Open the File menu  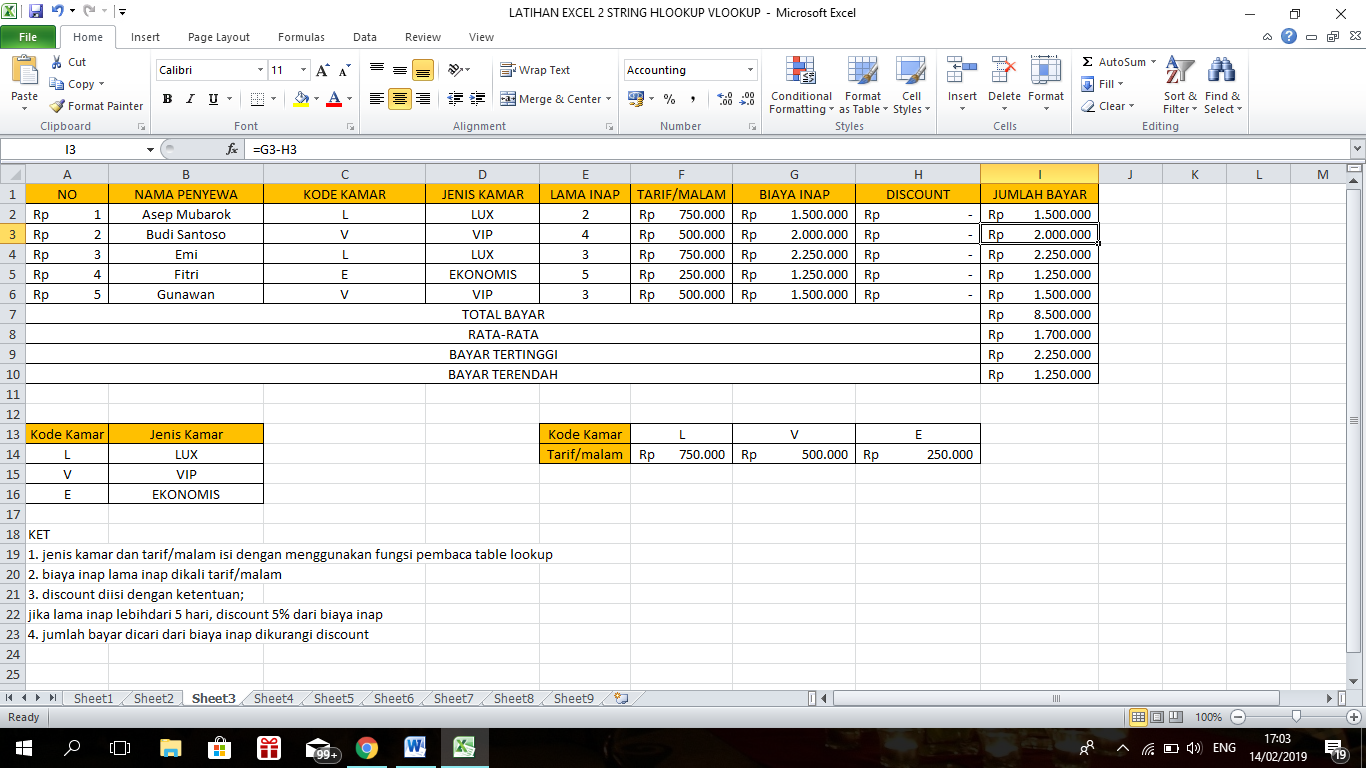(x=29, y=35)
